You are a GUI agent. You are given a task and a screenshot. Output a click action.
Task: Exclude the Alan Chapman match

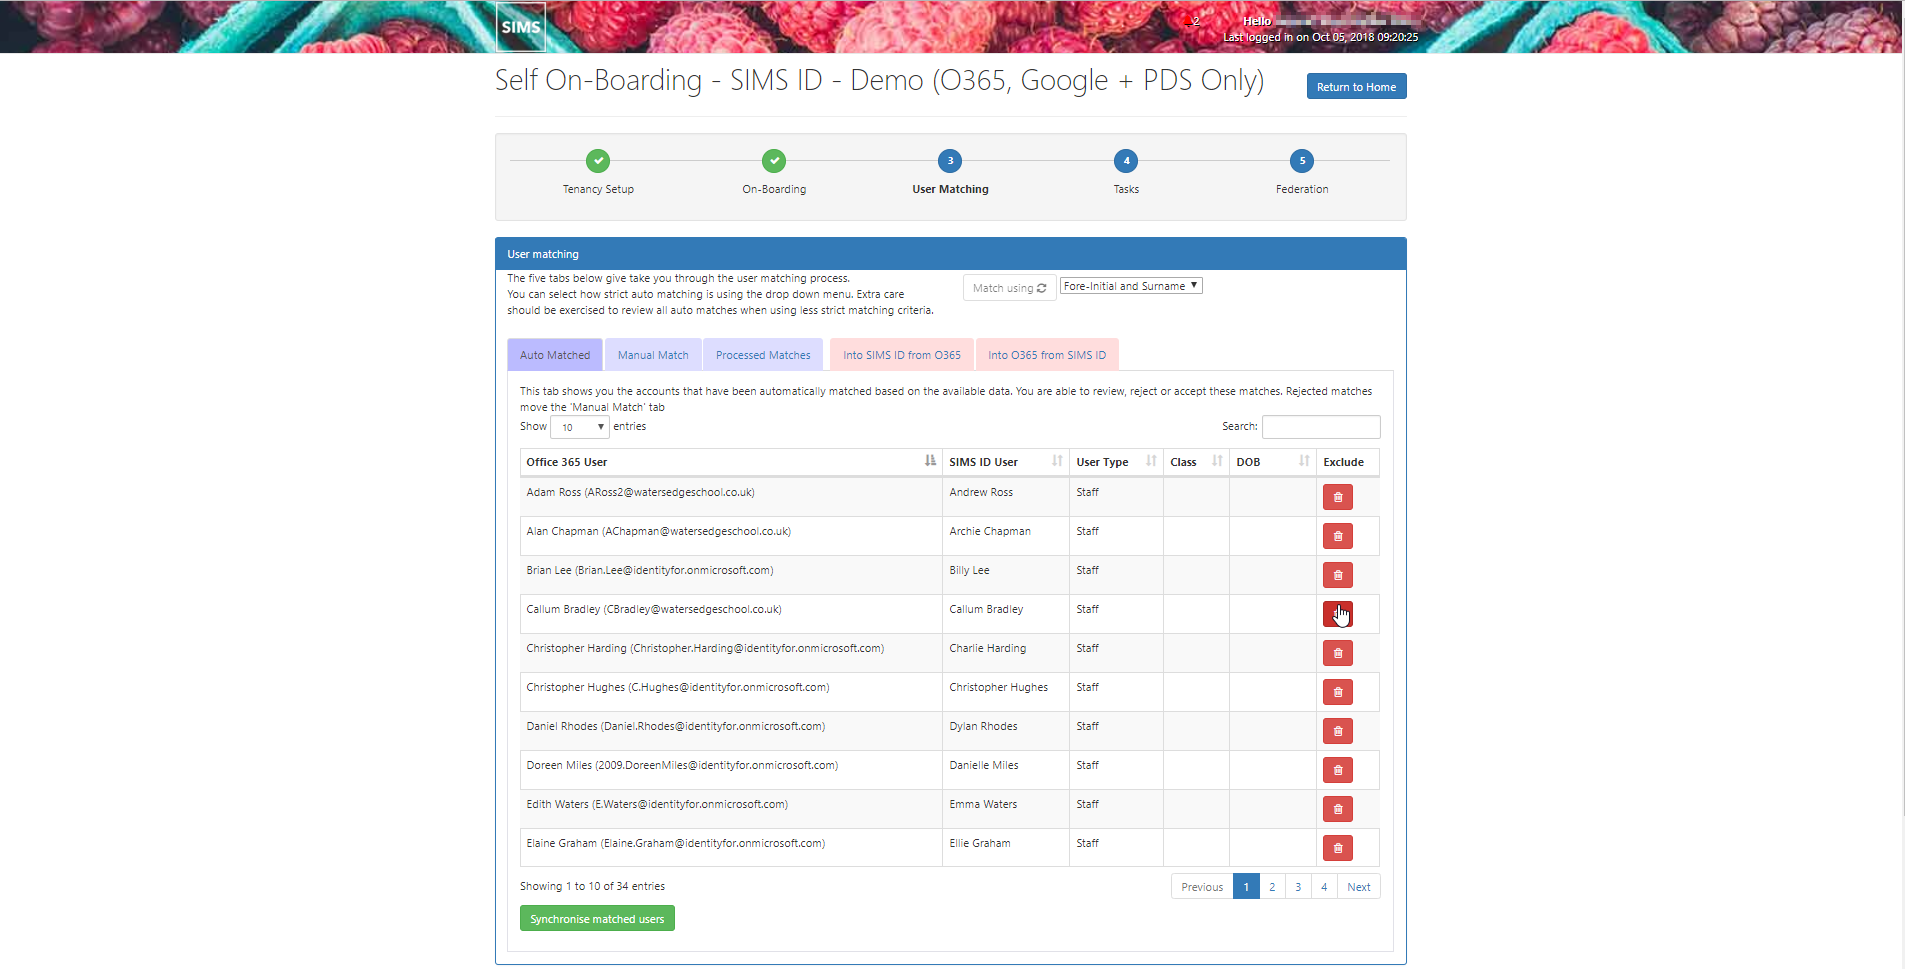(x=1337, y=536)
